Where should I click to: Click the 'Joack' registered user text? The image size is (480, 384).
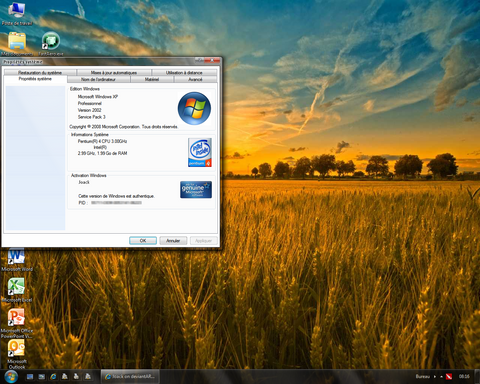tap(84, 182)
